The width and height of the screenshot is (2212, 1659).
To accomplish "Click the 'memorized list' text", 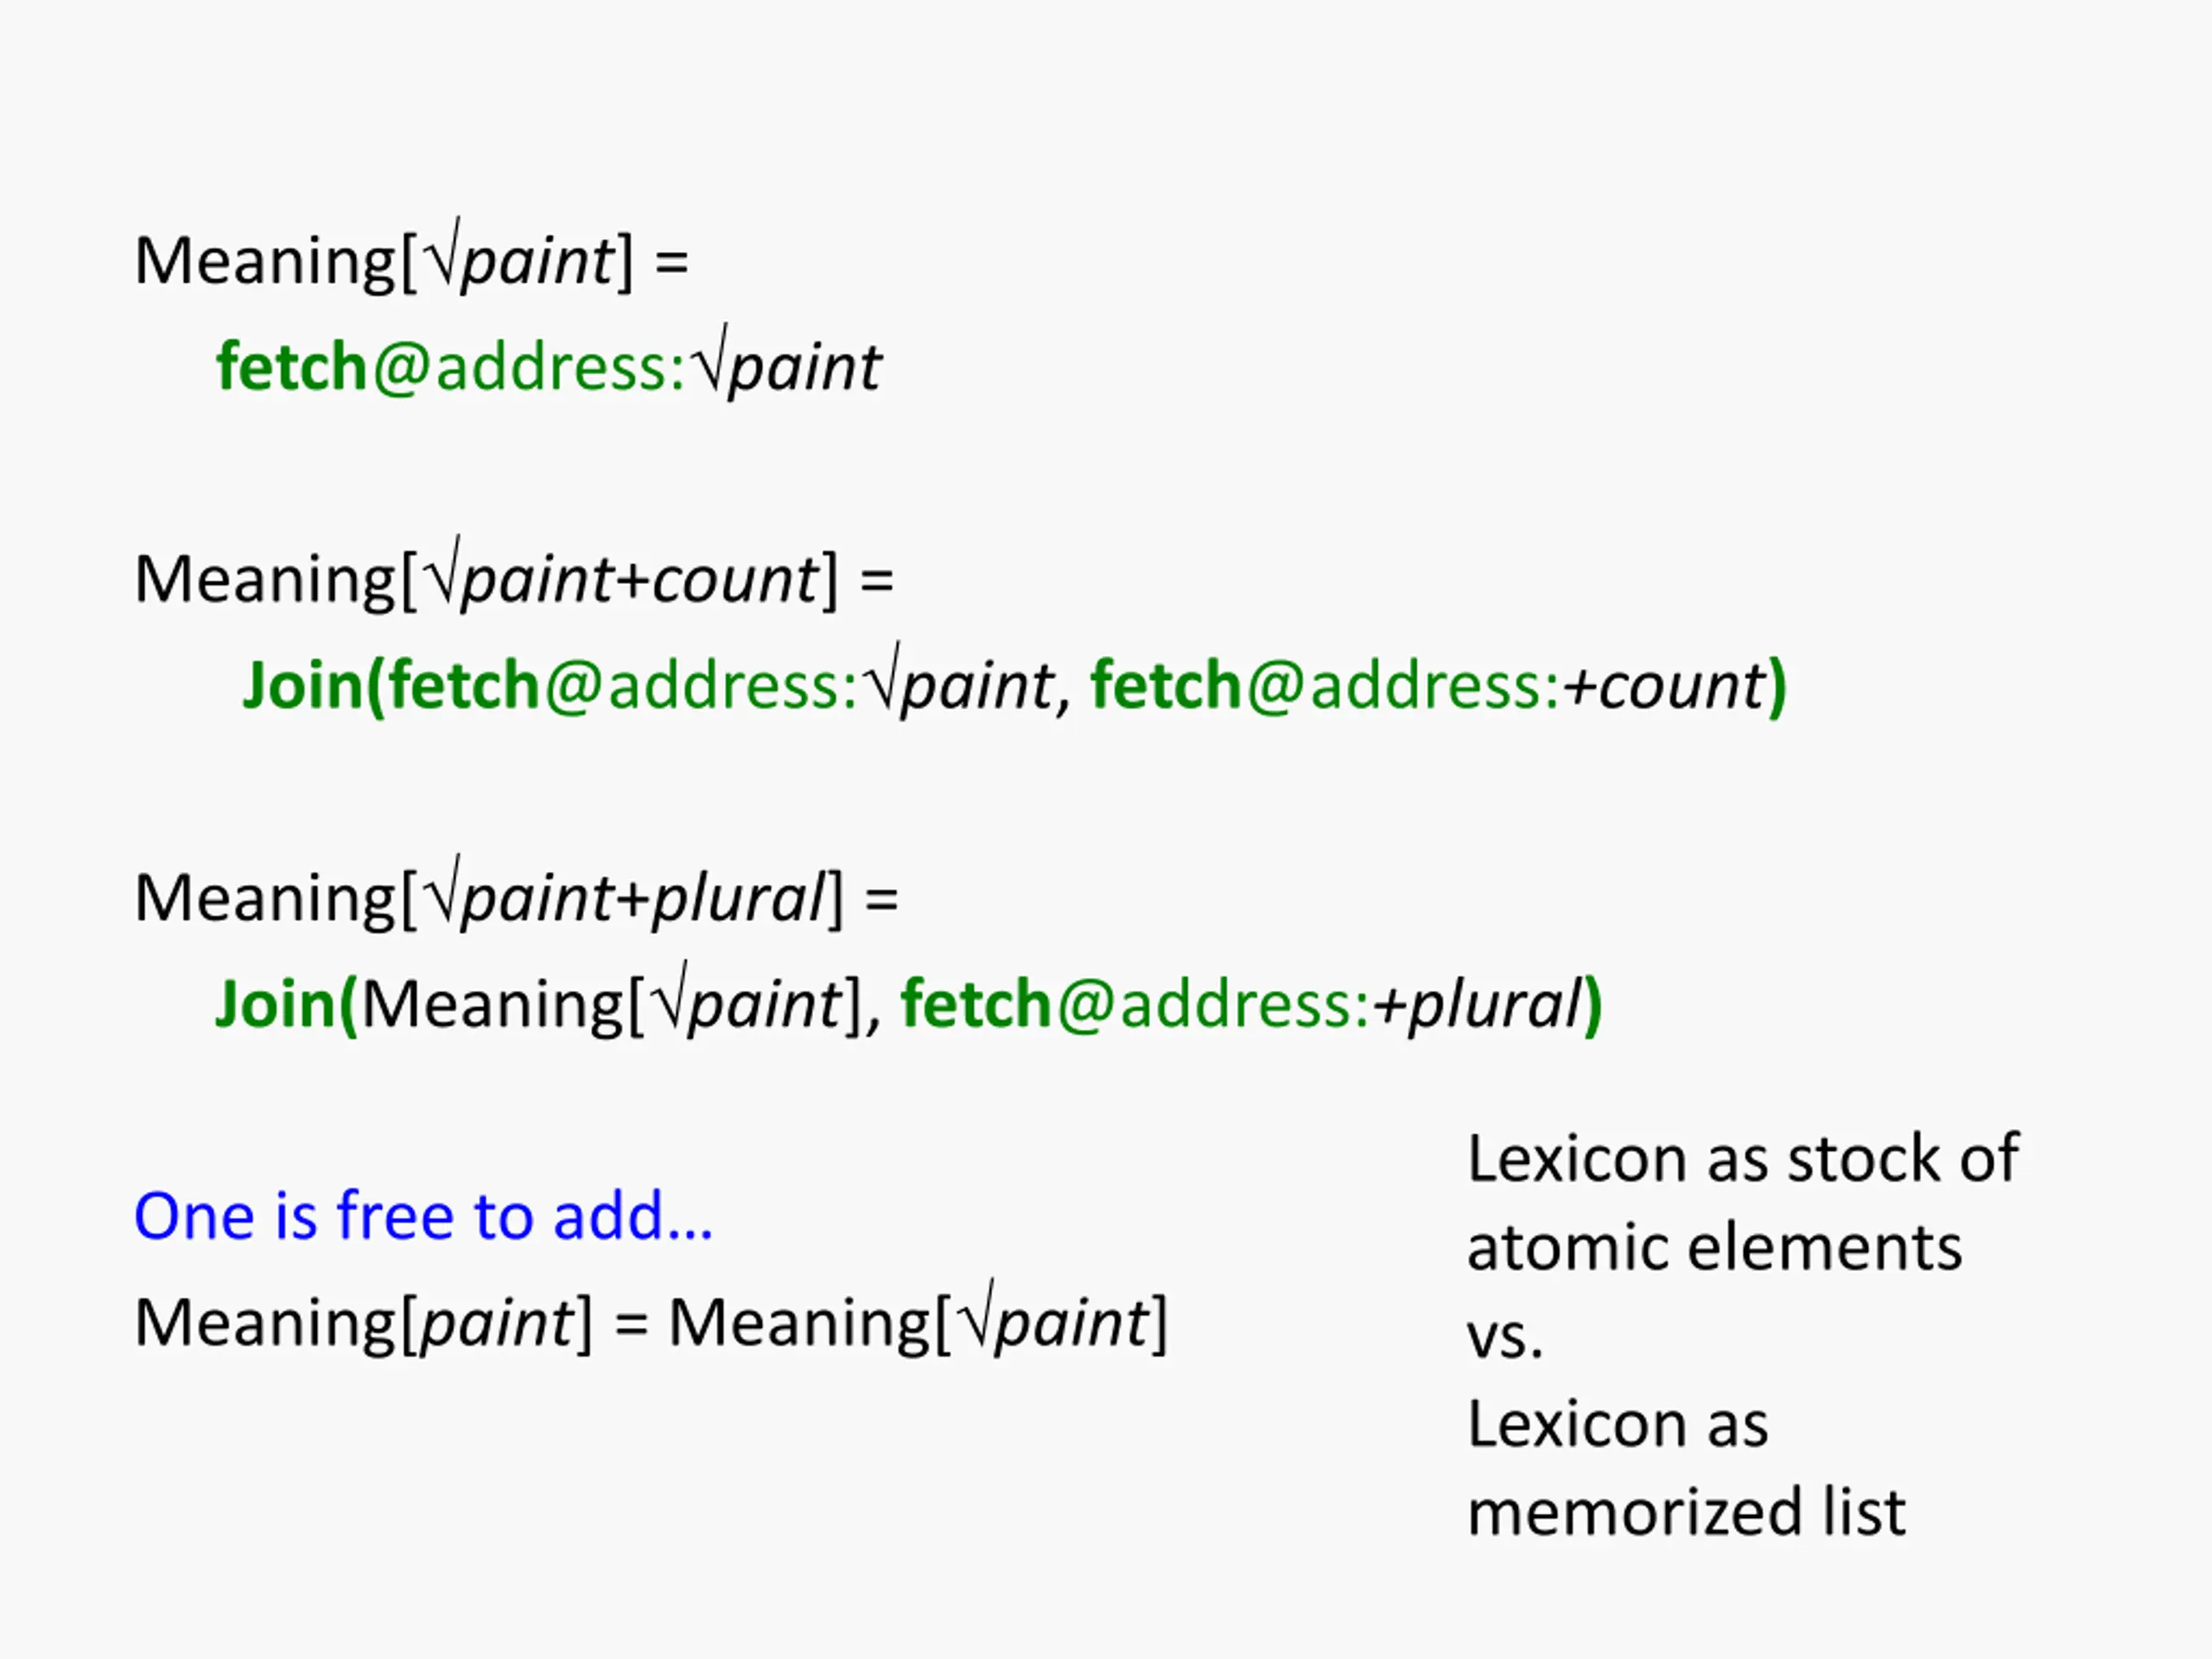I will pos(1686,1511).
